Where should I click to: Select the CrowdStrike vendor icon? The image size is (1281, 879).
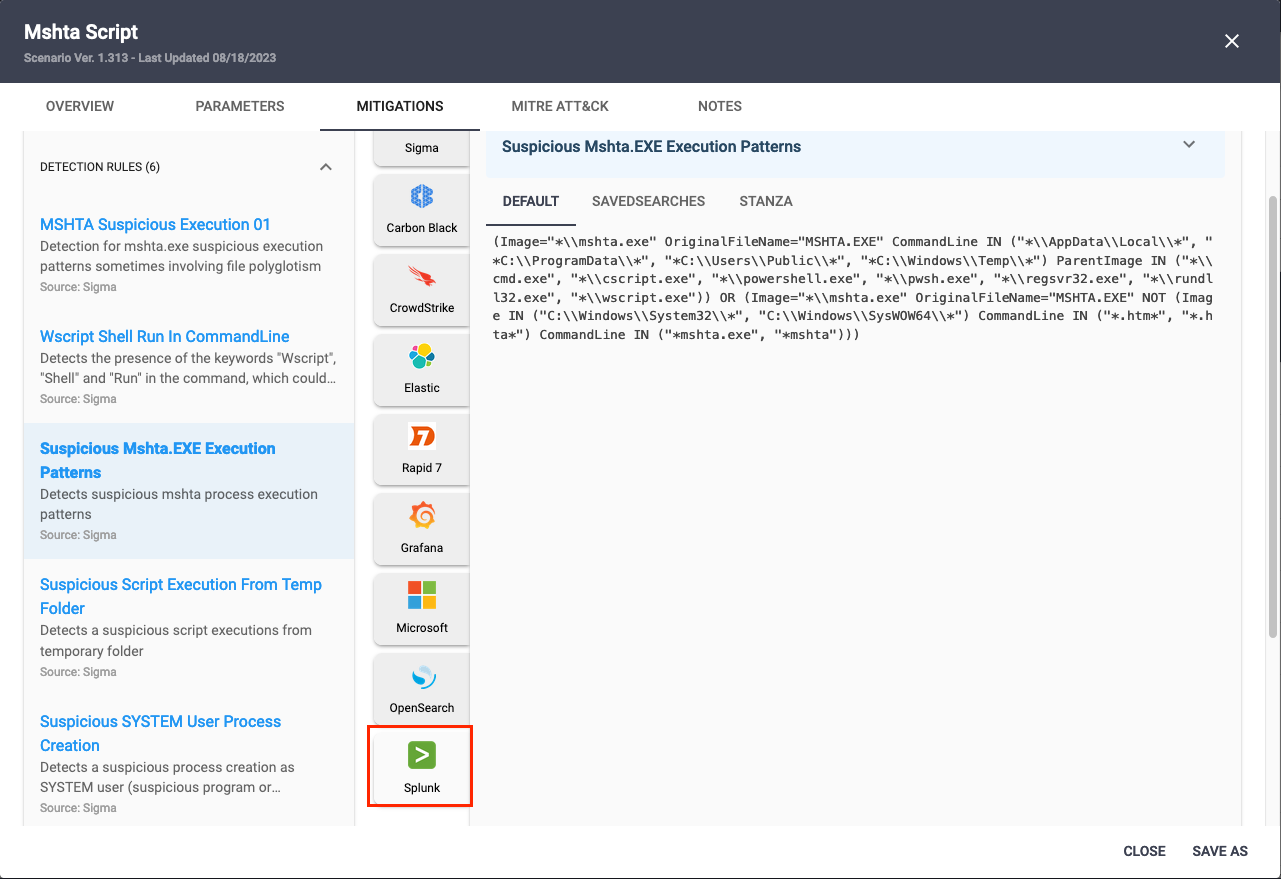pyautogui.click(x=421, y=277)
